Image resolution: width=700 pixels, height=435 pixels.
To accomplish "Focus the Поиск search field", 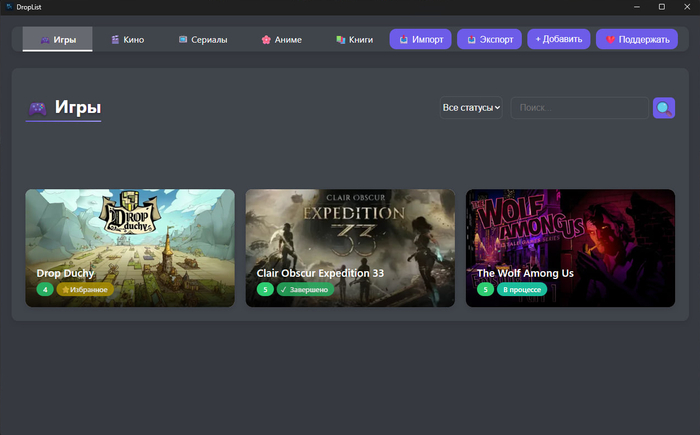I will 579,108.
